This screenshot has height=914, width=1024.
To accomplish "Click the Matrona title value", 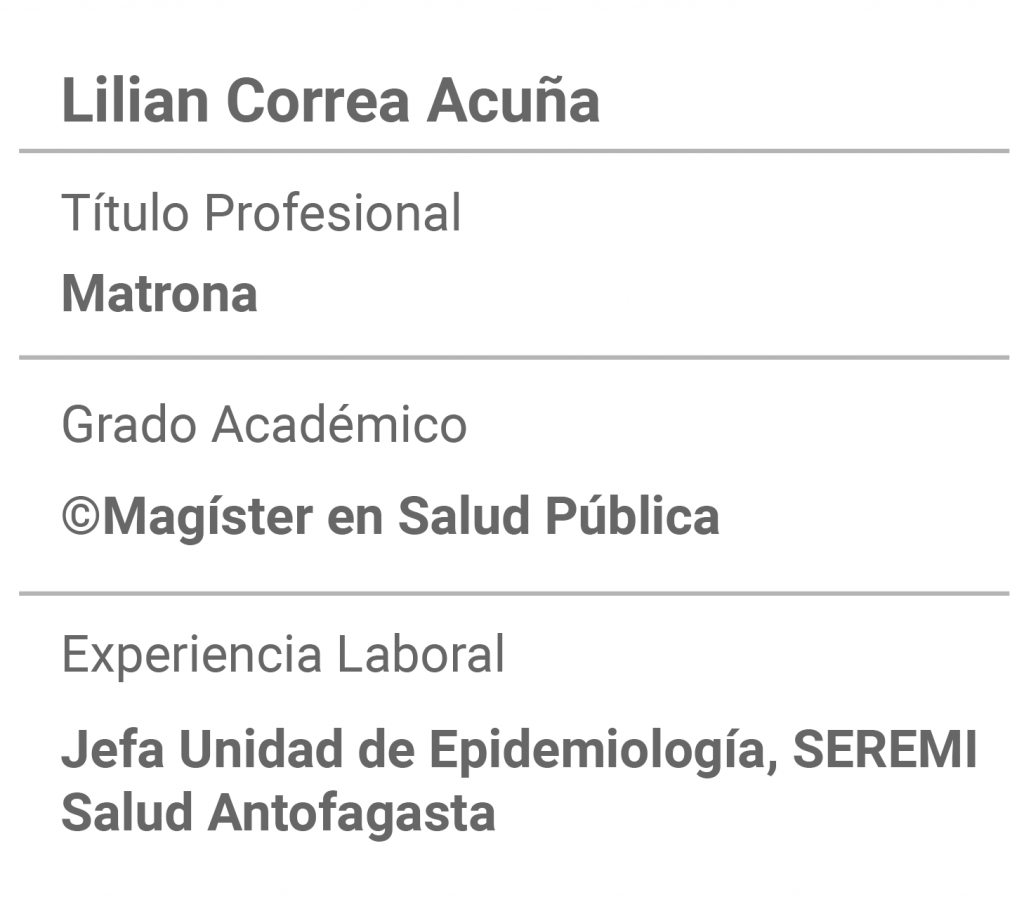I will point(159,294).
